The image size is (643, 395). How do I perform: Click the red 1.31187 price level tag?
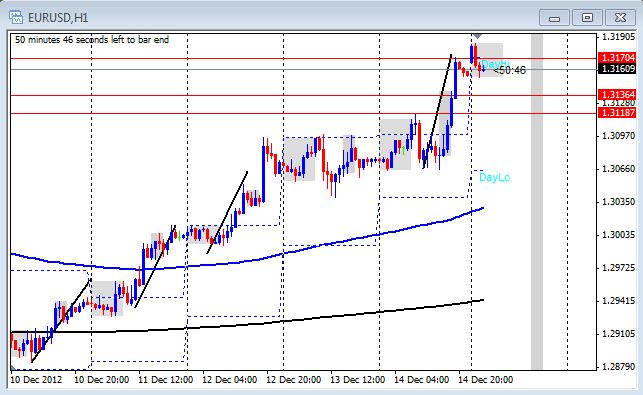click(x=617, y=112)
